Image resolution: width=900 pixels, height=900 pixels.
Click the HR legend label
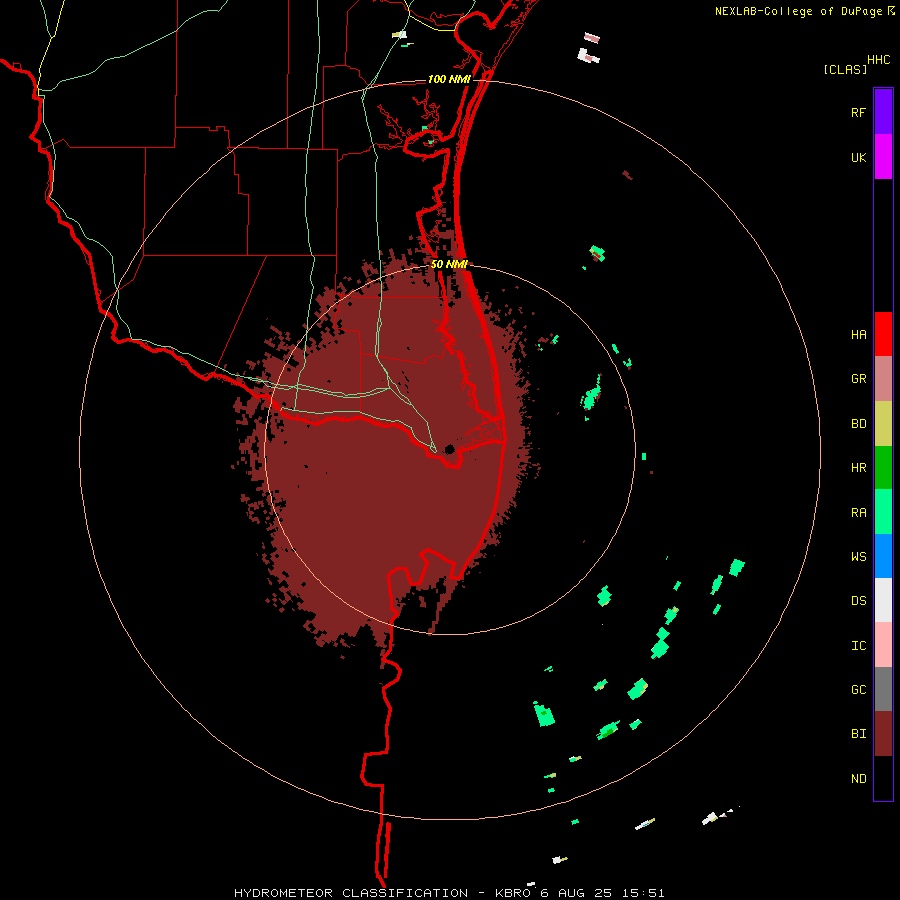[x=858, y=468]
